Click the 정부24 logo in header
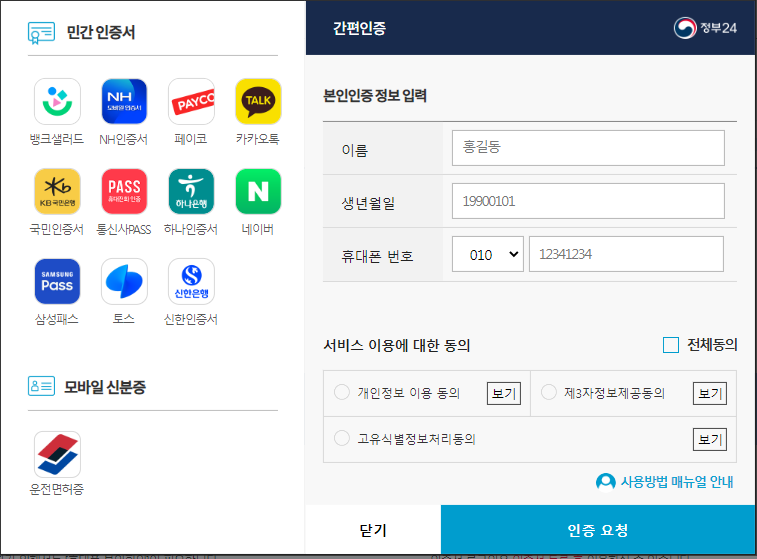This screenshot has height=559, width=757. click(x=705, y=28)
